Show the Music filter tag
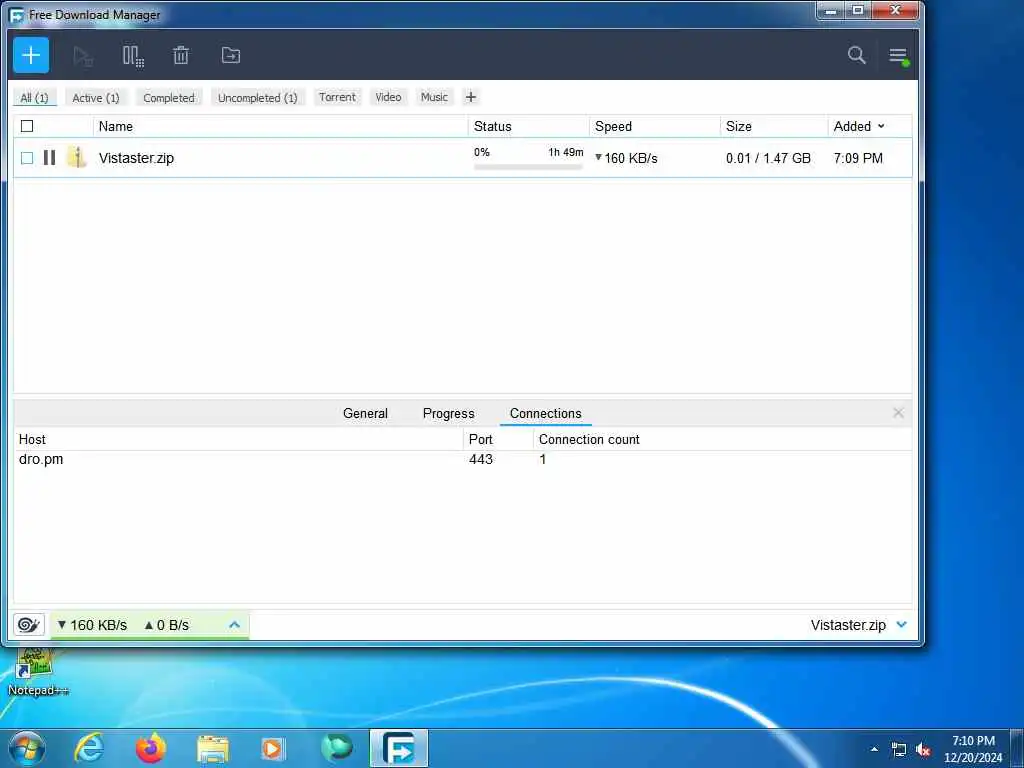The height and width of the screenshot is (768, 1024). pos(434,97)
